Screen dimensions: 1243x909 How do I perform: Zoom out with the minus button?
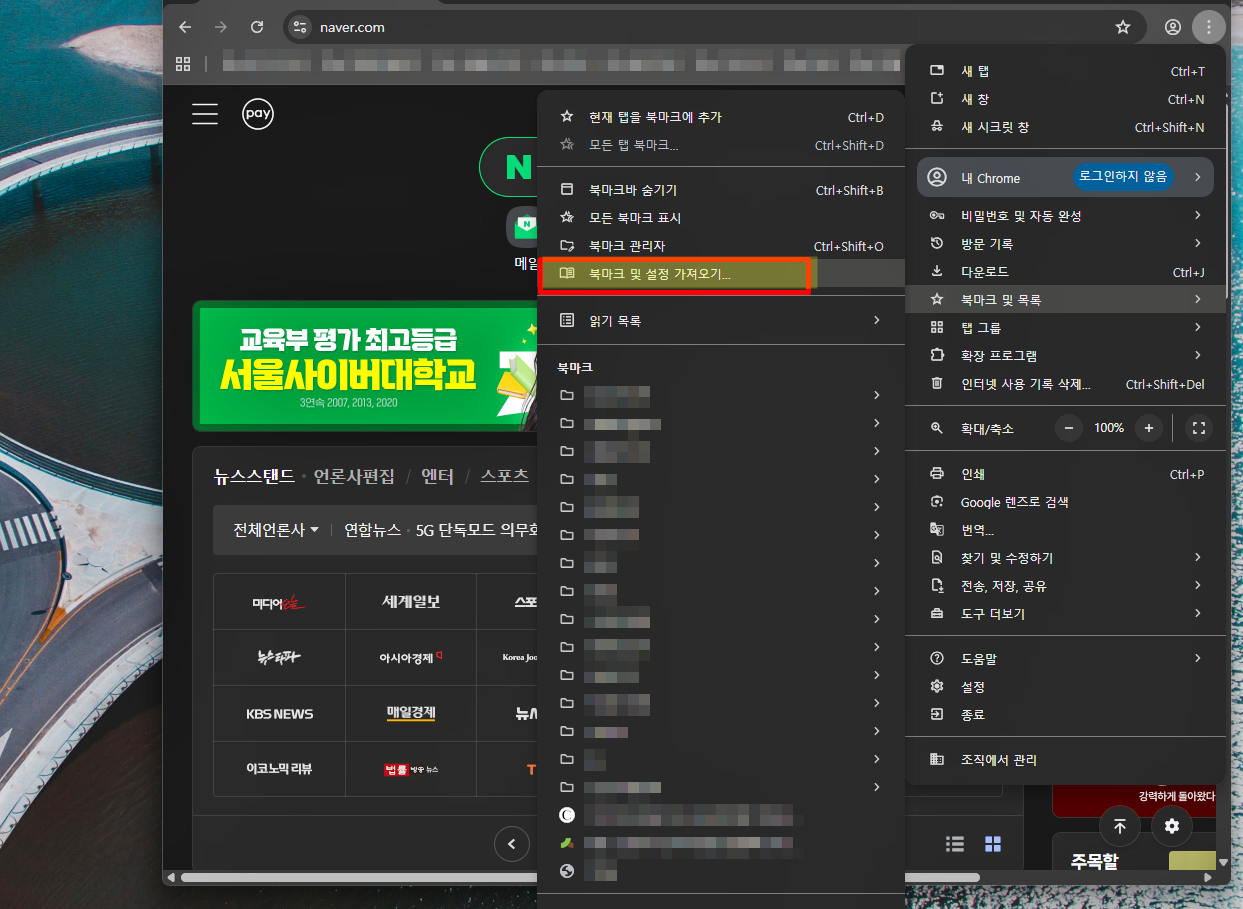(1069, 428)
